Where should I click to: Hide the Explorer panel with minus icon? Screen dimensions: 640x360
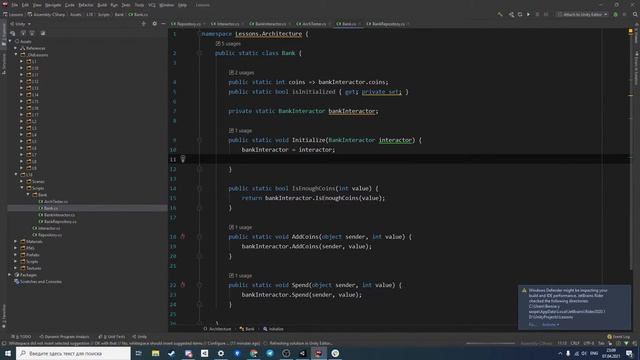(163, 24)
